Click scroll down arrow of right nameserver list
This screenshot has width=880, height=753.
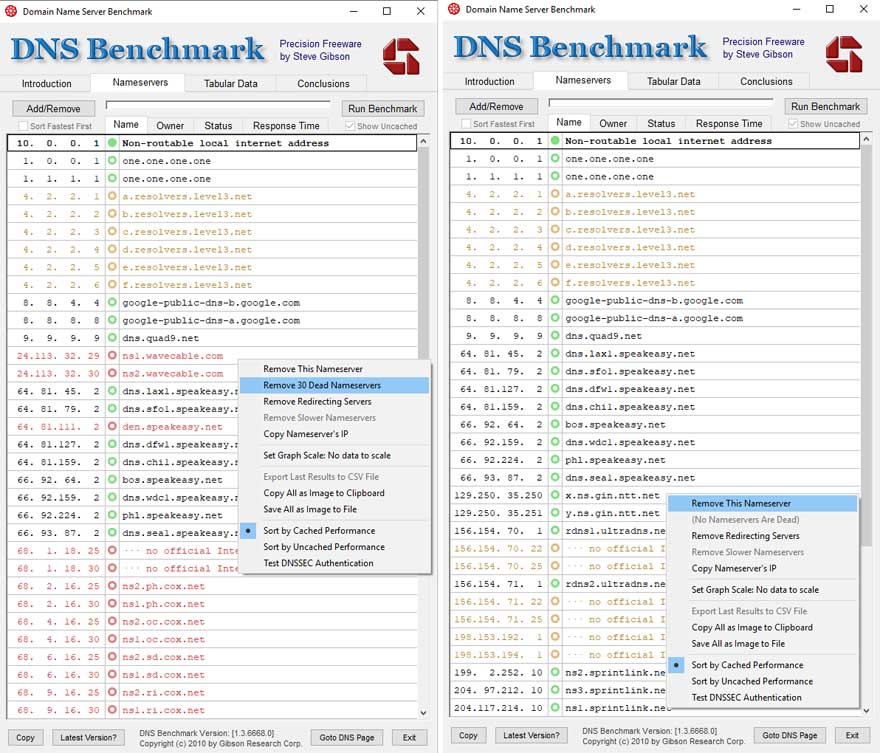pos(866,710)
